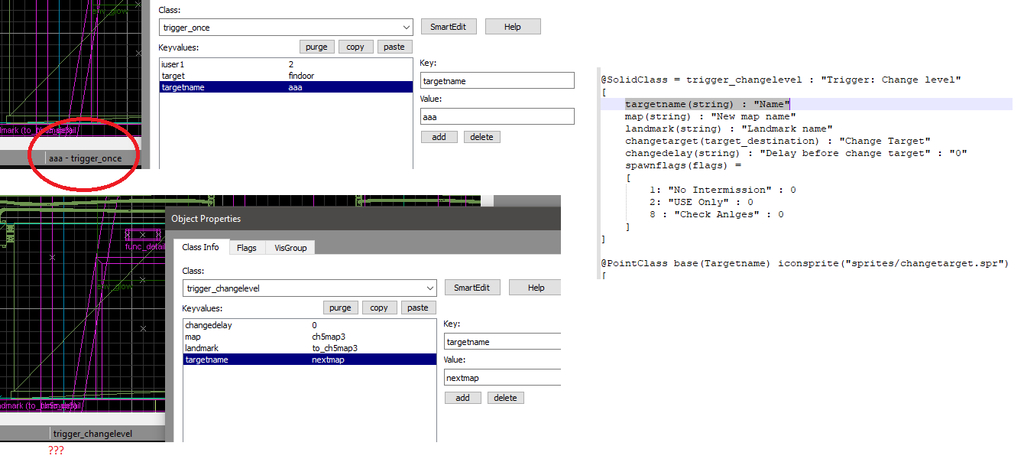Click Help next to trigger_changelevel class

(536, 288)
